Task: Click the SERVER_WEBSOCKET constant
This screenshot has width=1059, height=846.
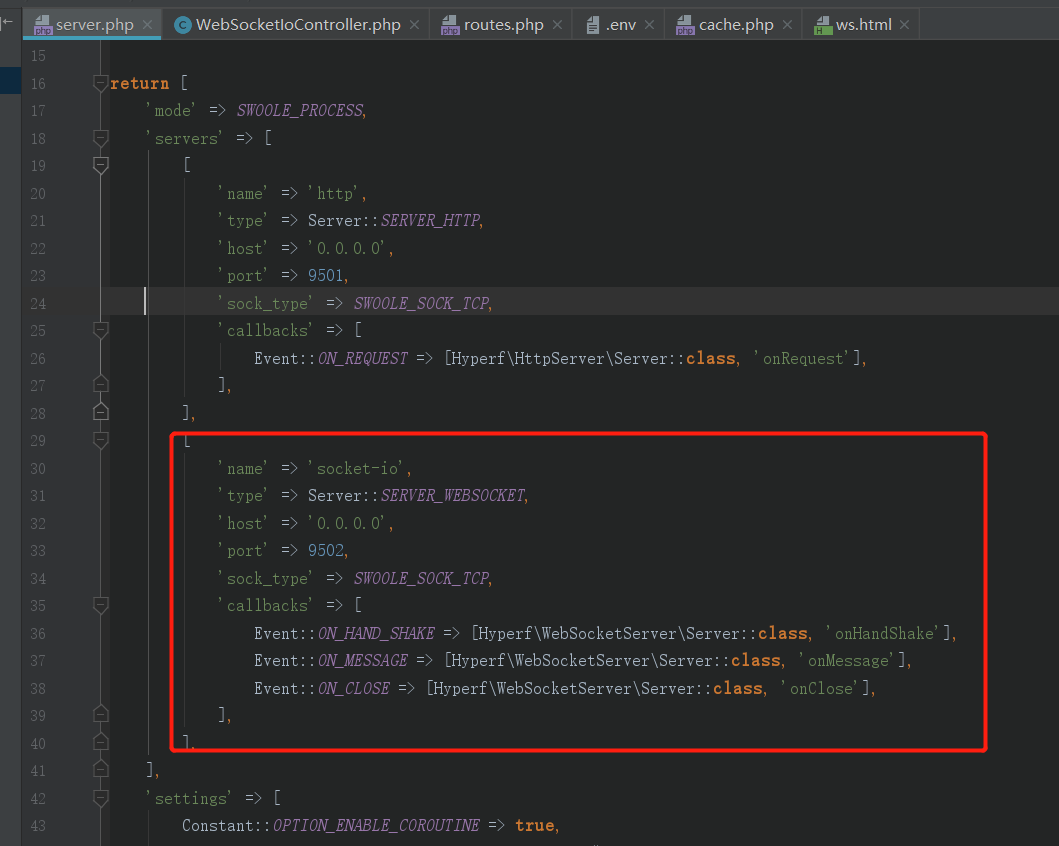Action: 453,496
